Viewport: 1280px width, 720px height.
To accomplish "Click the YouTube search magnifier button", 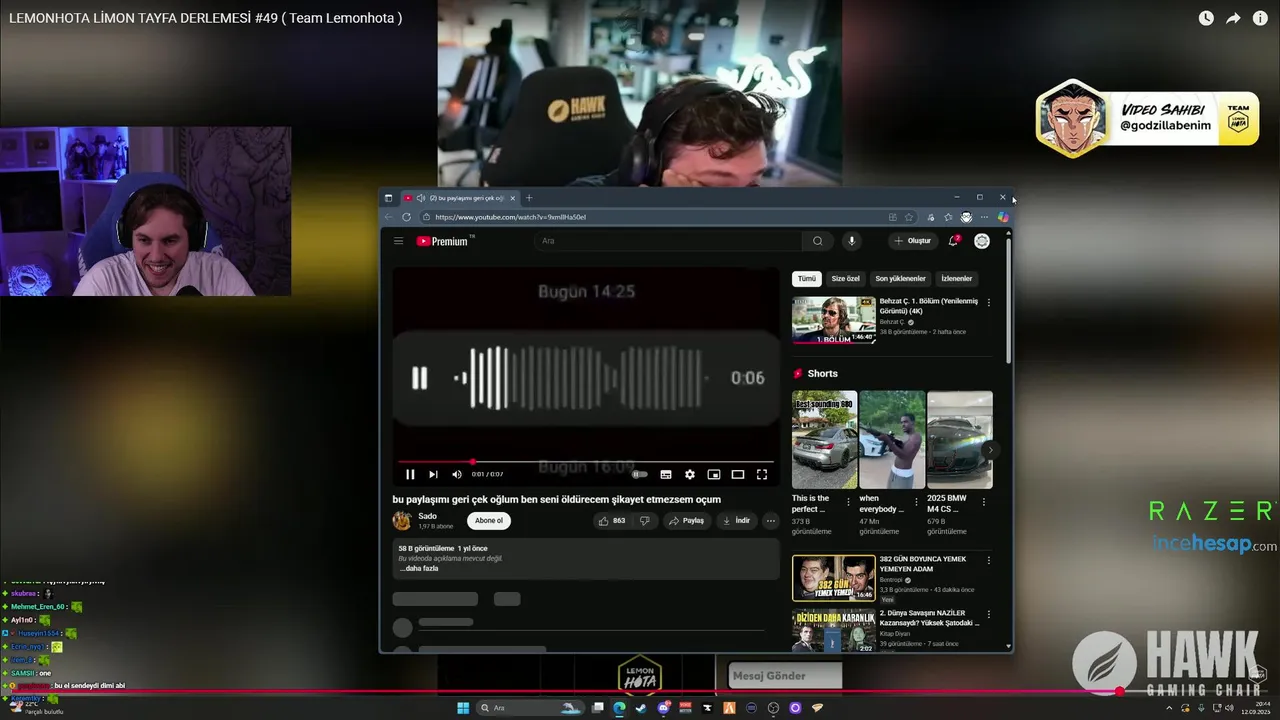I will coord(817,241).
